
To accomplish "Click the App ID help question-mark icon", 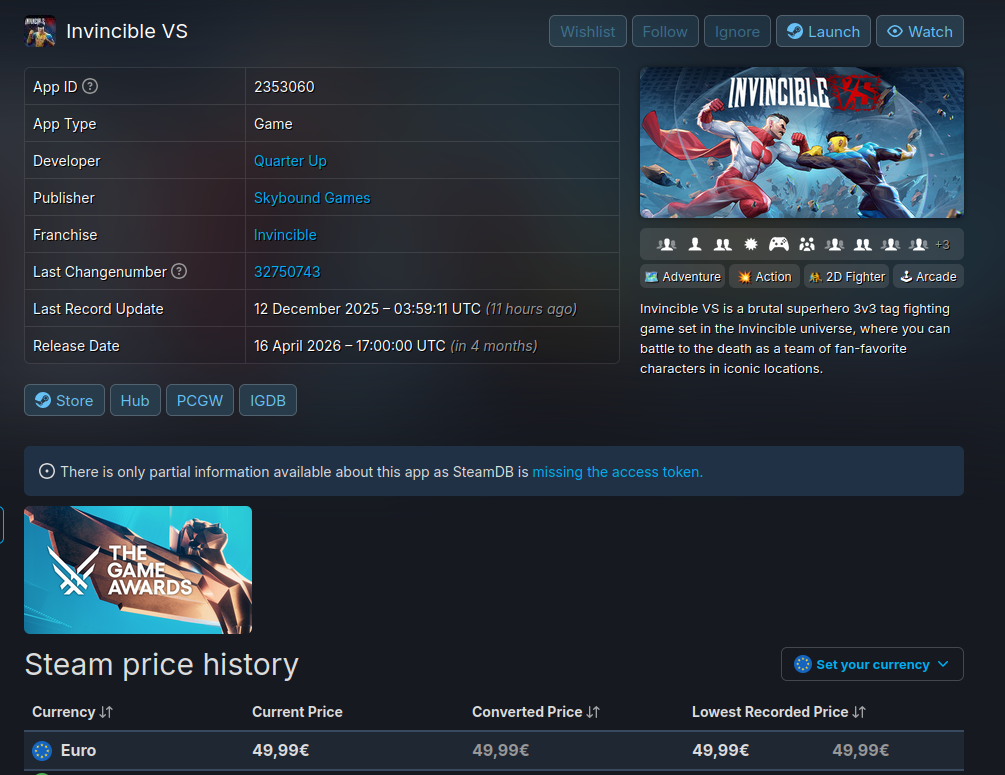I will point(90,86).
